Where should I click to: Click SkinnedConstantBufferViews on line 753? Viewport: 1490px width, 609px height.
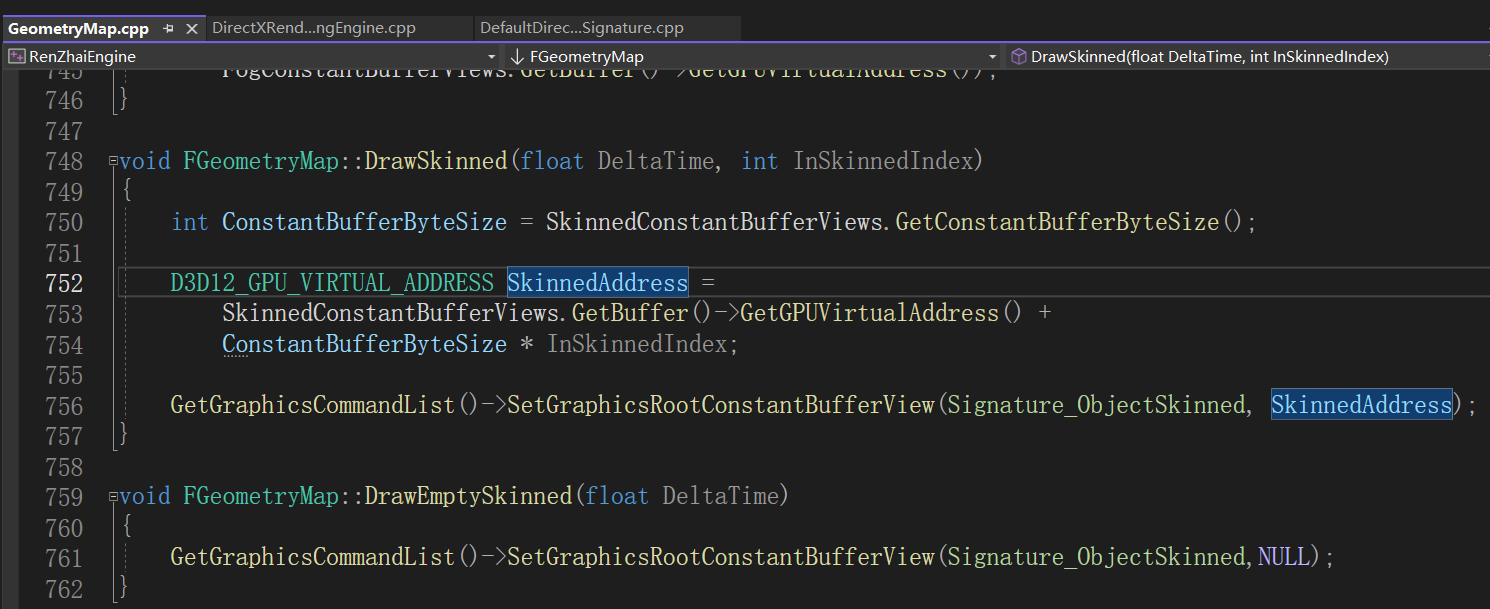coord(391,313)
